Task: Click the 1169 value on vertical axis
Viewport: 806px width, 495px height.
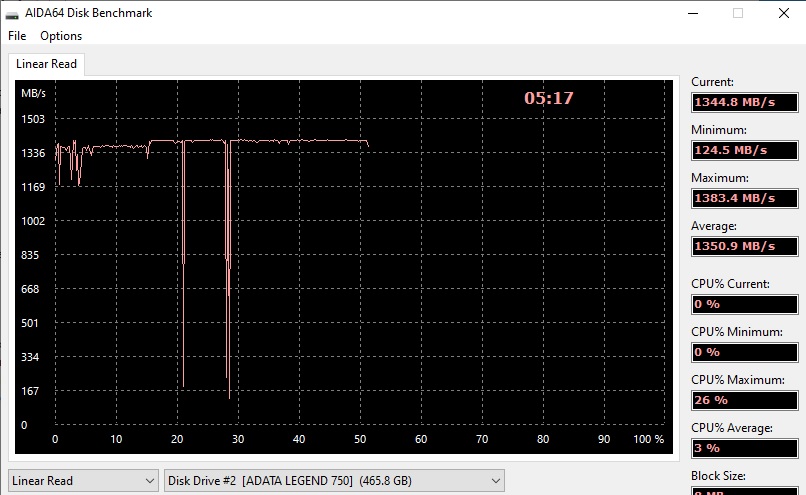Action: (x=33, y=187)
